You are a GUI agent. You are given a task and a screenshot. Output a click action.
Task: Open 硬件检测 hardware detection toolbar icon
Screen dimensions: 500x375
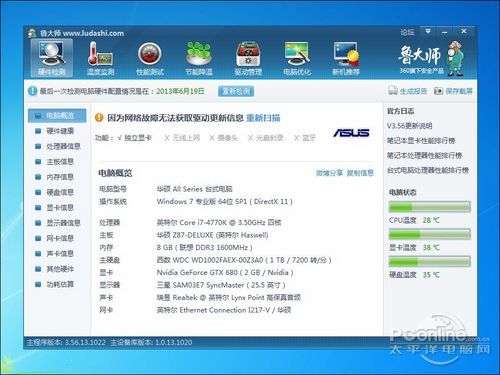pyautogui.click(x=52, y=58)
